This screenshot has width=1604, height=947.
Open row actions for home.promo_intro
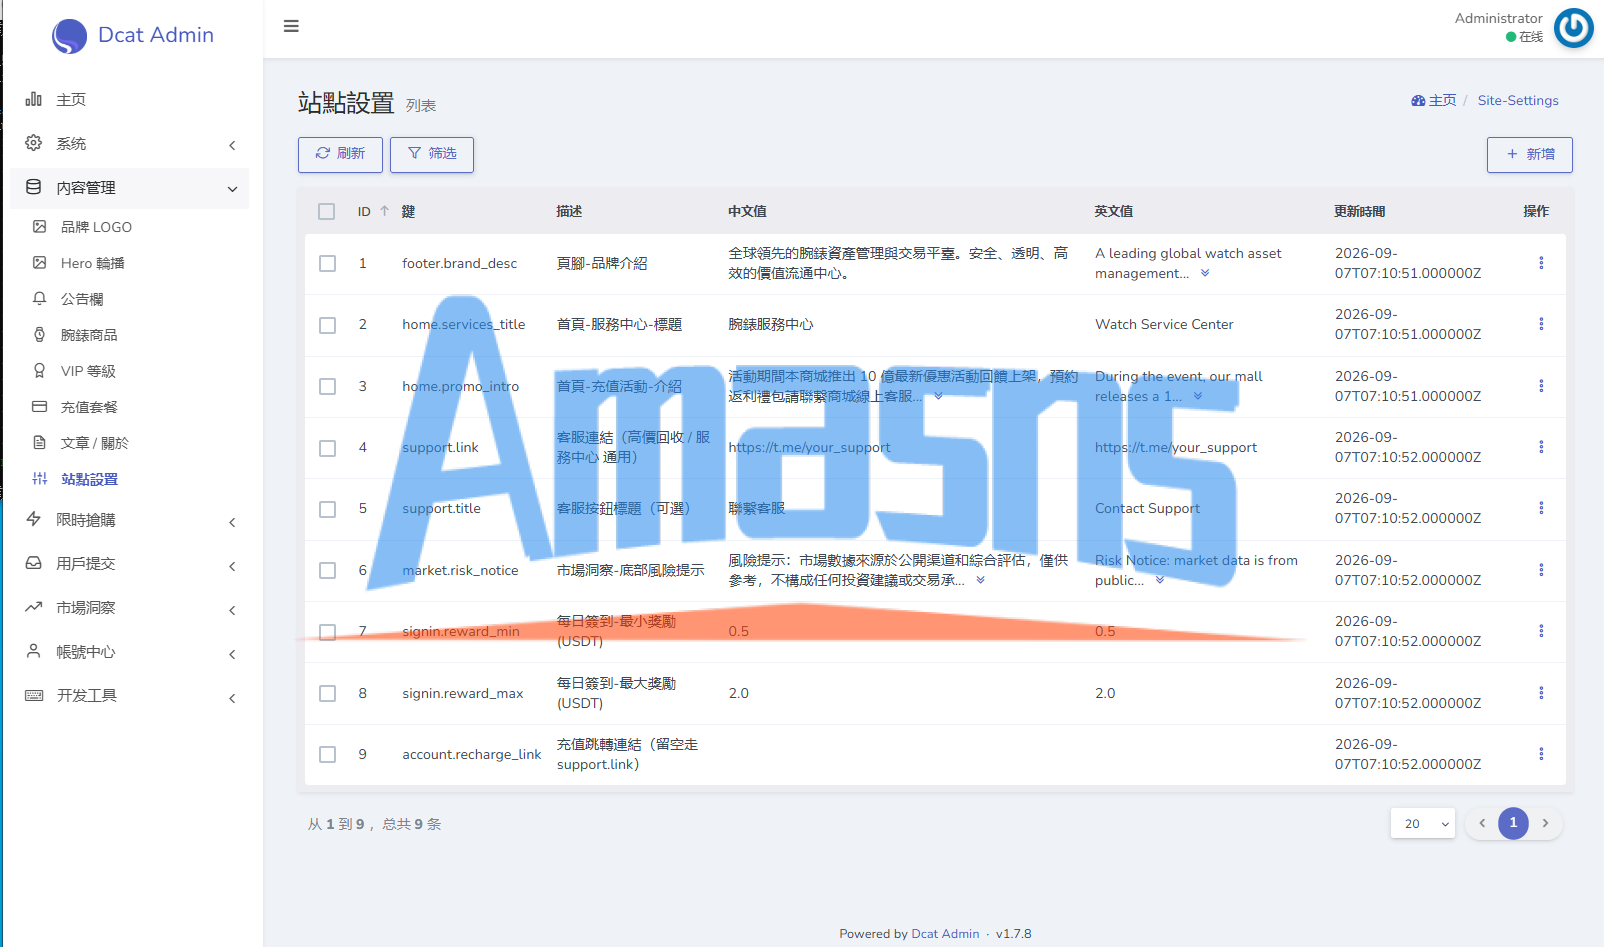click(x=1541, y=386)
